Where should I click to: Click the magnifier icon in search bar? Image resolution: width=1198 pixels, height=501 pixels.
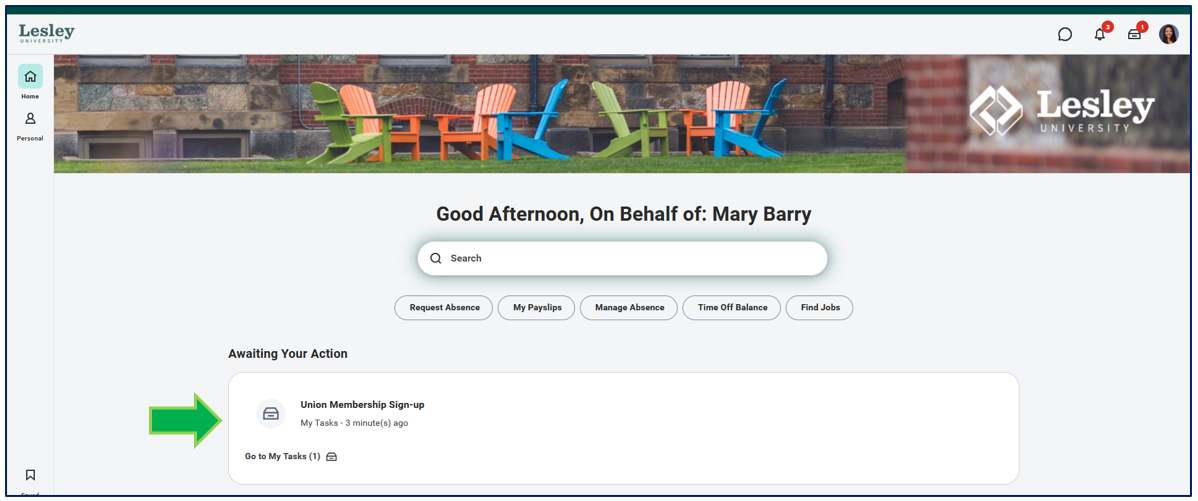click(436, 258)
